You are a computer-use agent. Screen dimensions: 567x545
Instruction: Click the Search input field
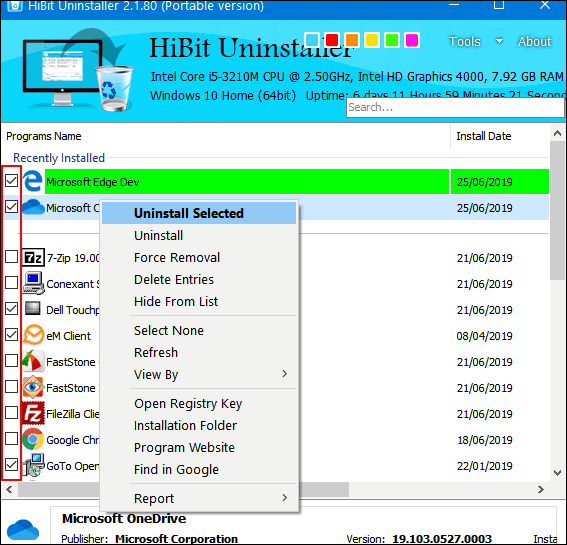point(455,107)
